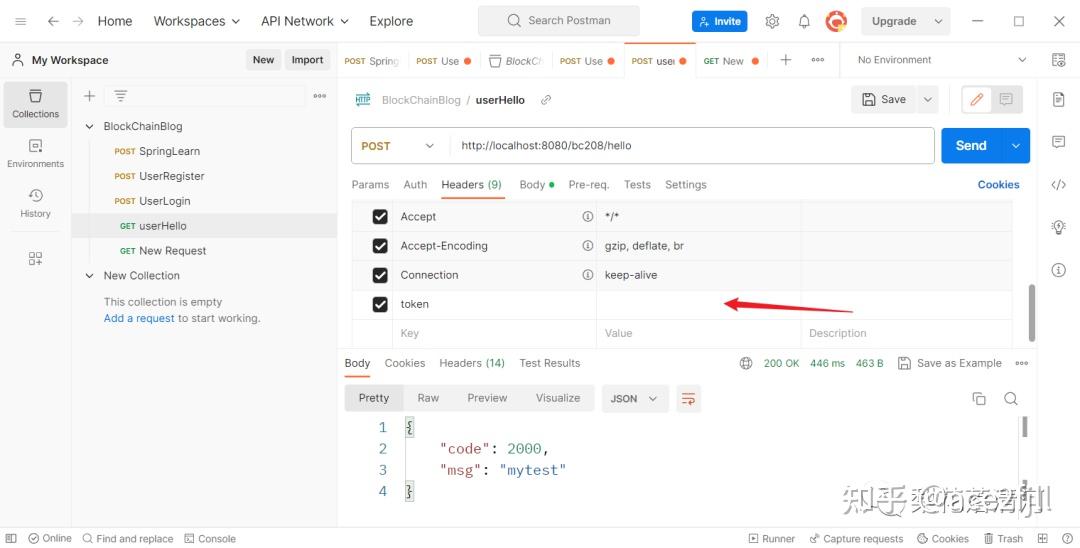The width and height of the screenshot is (1080, 548).
Task: Open the notifications bell
Action: point(804,21)
